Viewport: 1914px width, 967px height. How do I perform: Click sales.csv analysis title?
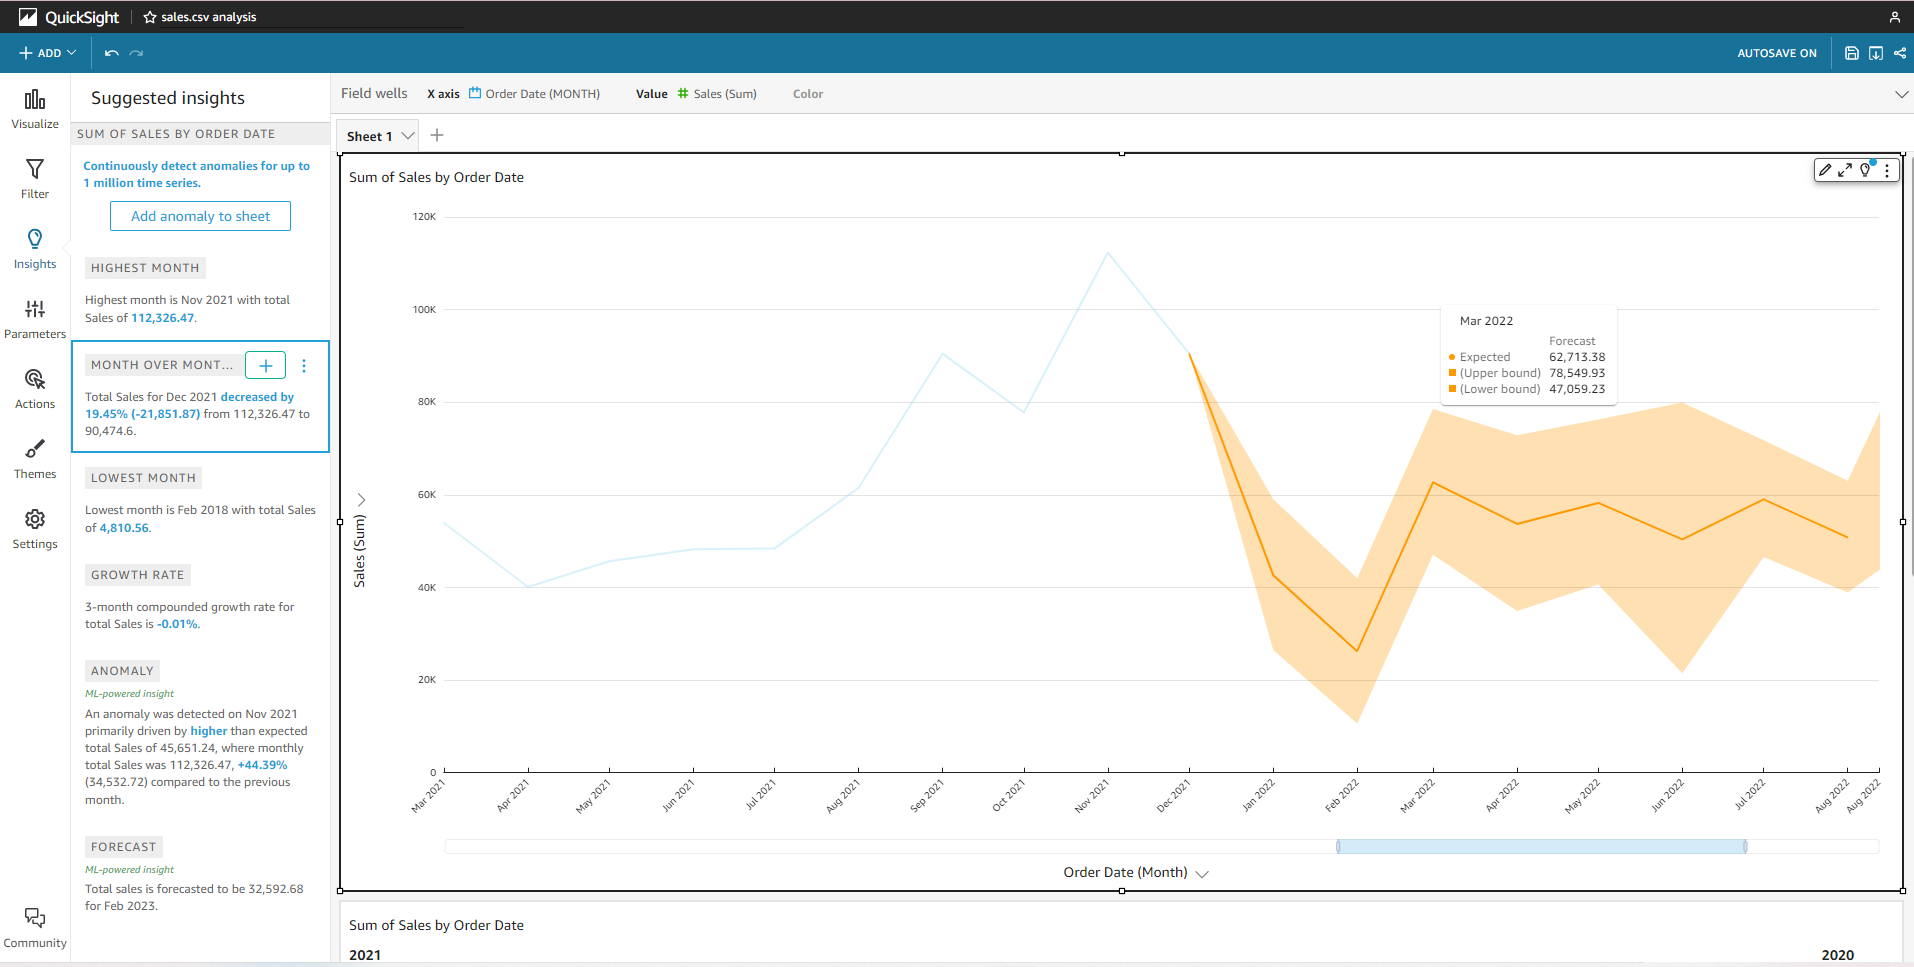click(209, 17)
